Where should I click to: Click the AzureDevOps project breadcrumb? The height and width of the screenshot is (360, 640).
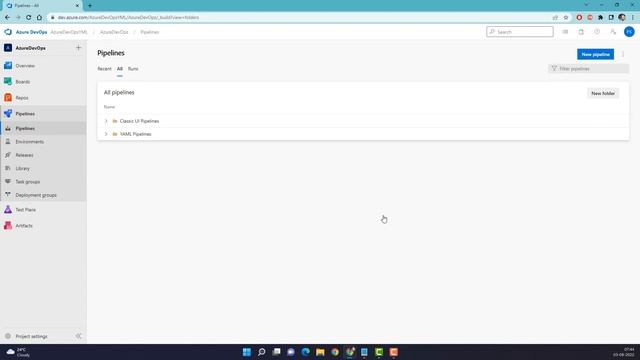click(x=114, y=32)
